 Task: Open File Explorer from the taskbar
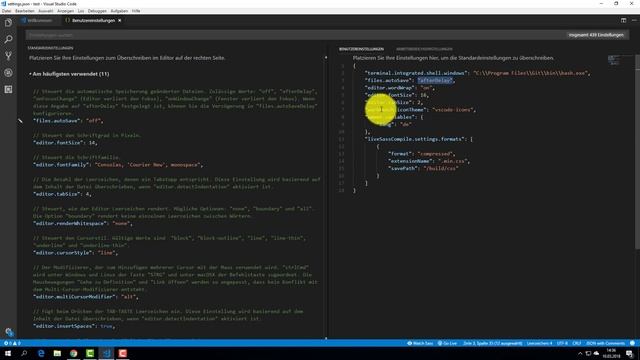coord(57,353)
